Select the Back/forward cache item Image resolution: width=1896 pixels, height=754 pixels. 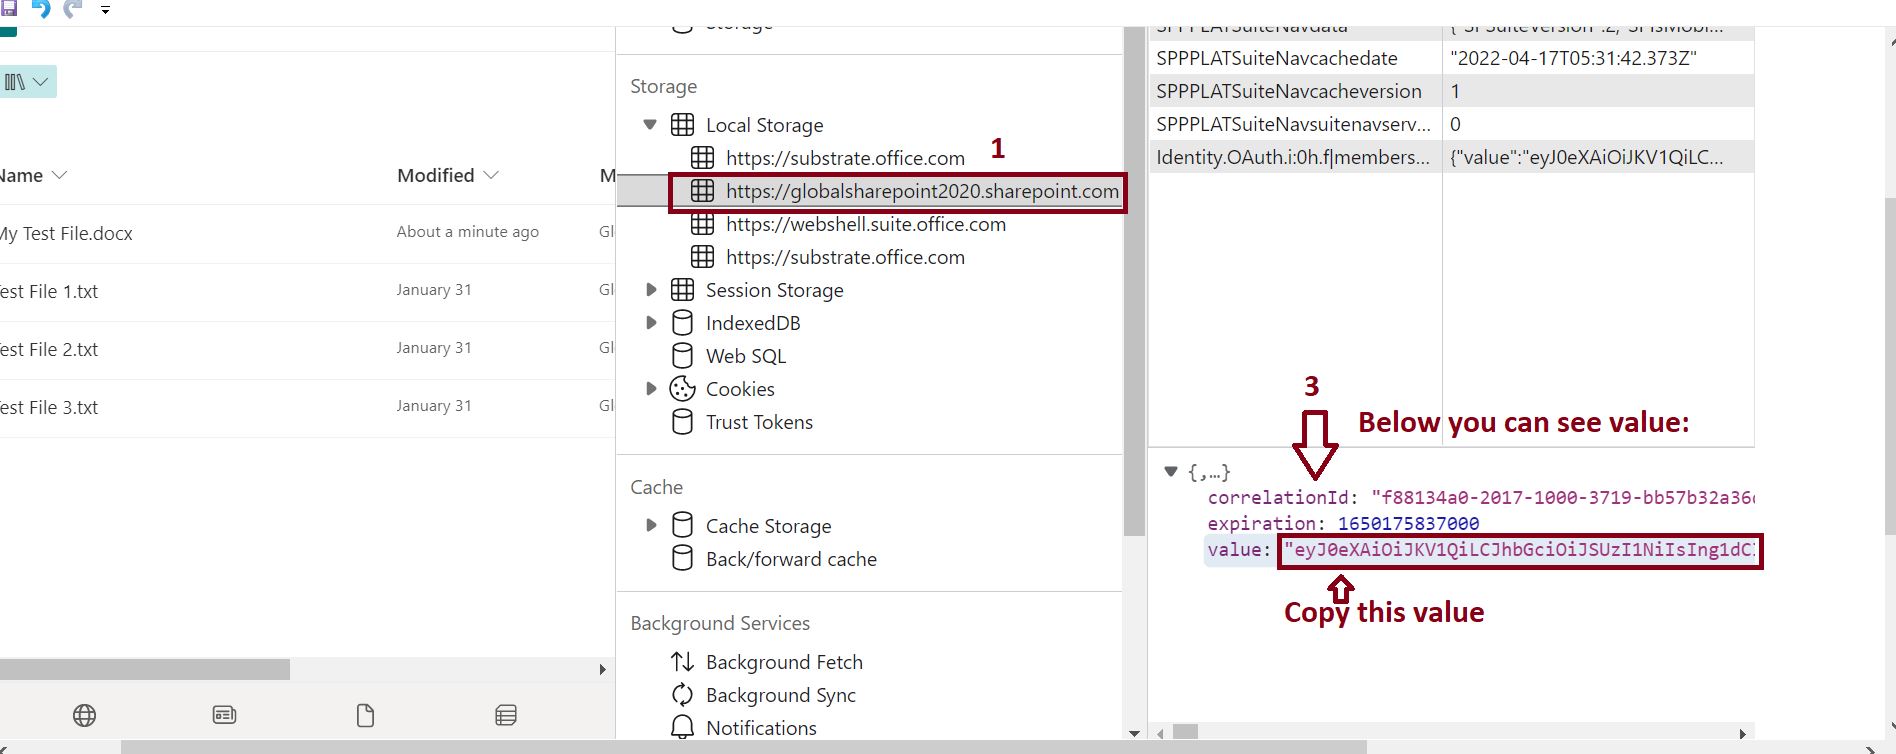[x=791, y=559]
